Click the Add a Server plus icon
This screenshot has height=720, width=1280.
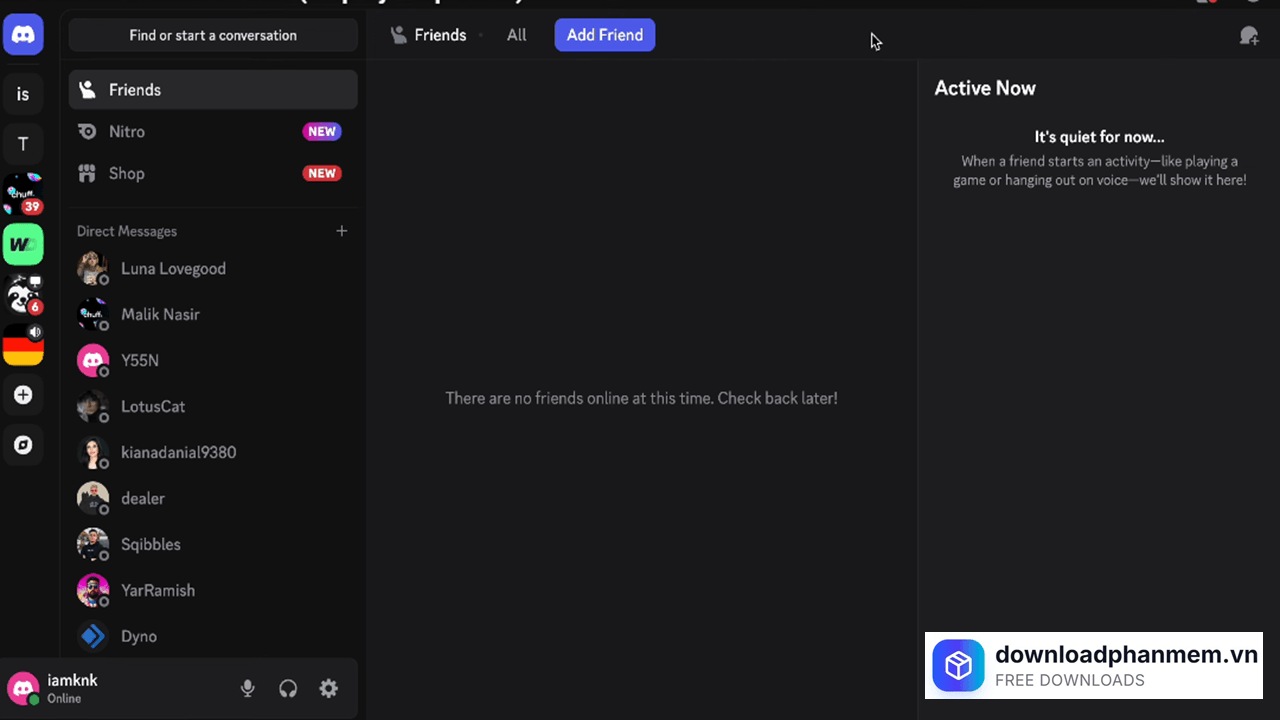23,395
